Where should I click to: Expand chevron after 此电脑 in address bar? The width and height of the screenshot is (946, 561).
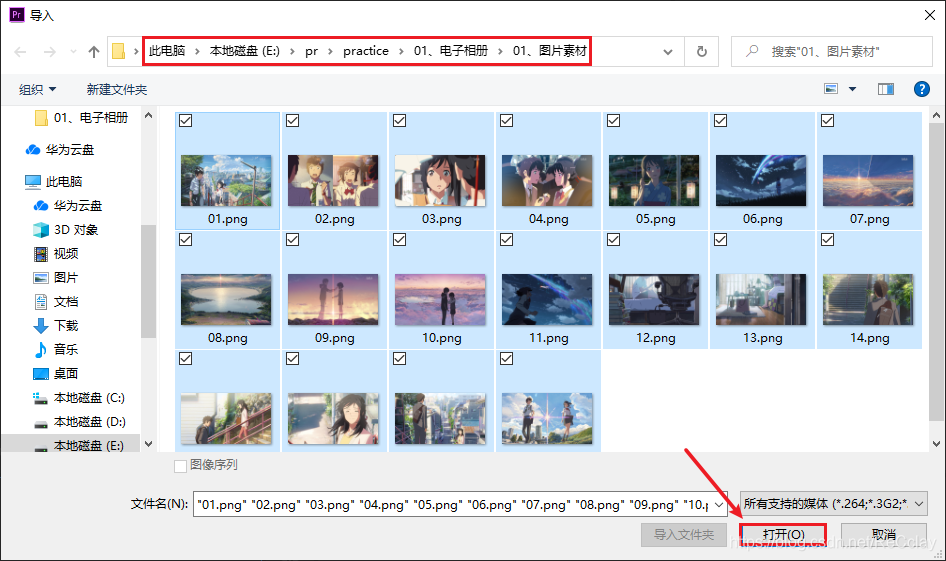pos(197,51)
